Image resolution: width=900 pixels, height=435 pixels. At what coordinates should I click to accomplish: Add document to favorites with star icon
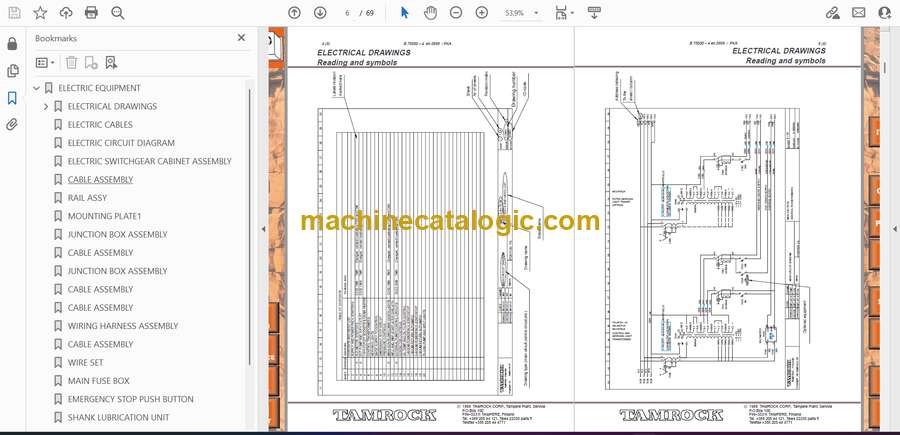point(40,13)
